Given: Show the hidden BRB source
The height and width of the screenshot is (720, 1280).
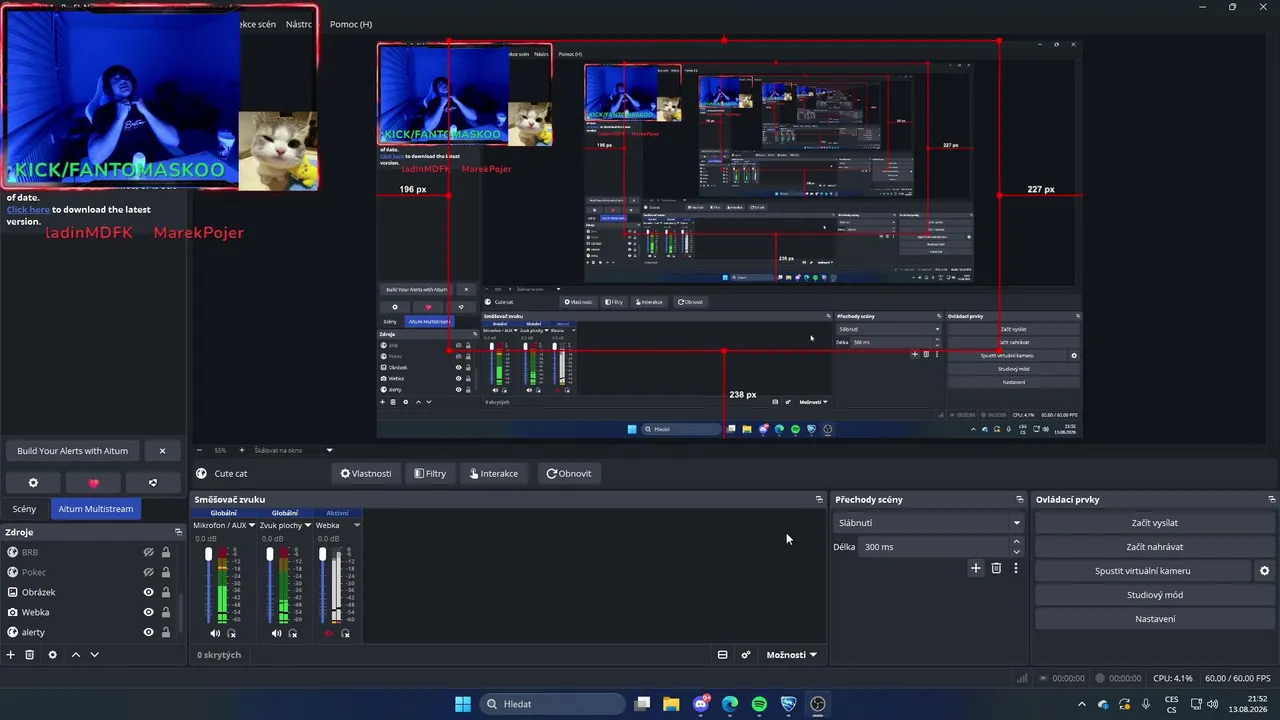Looking at the screenshot, I should coord(148,552).
